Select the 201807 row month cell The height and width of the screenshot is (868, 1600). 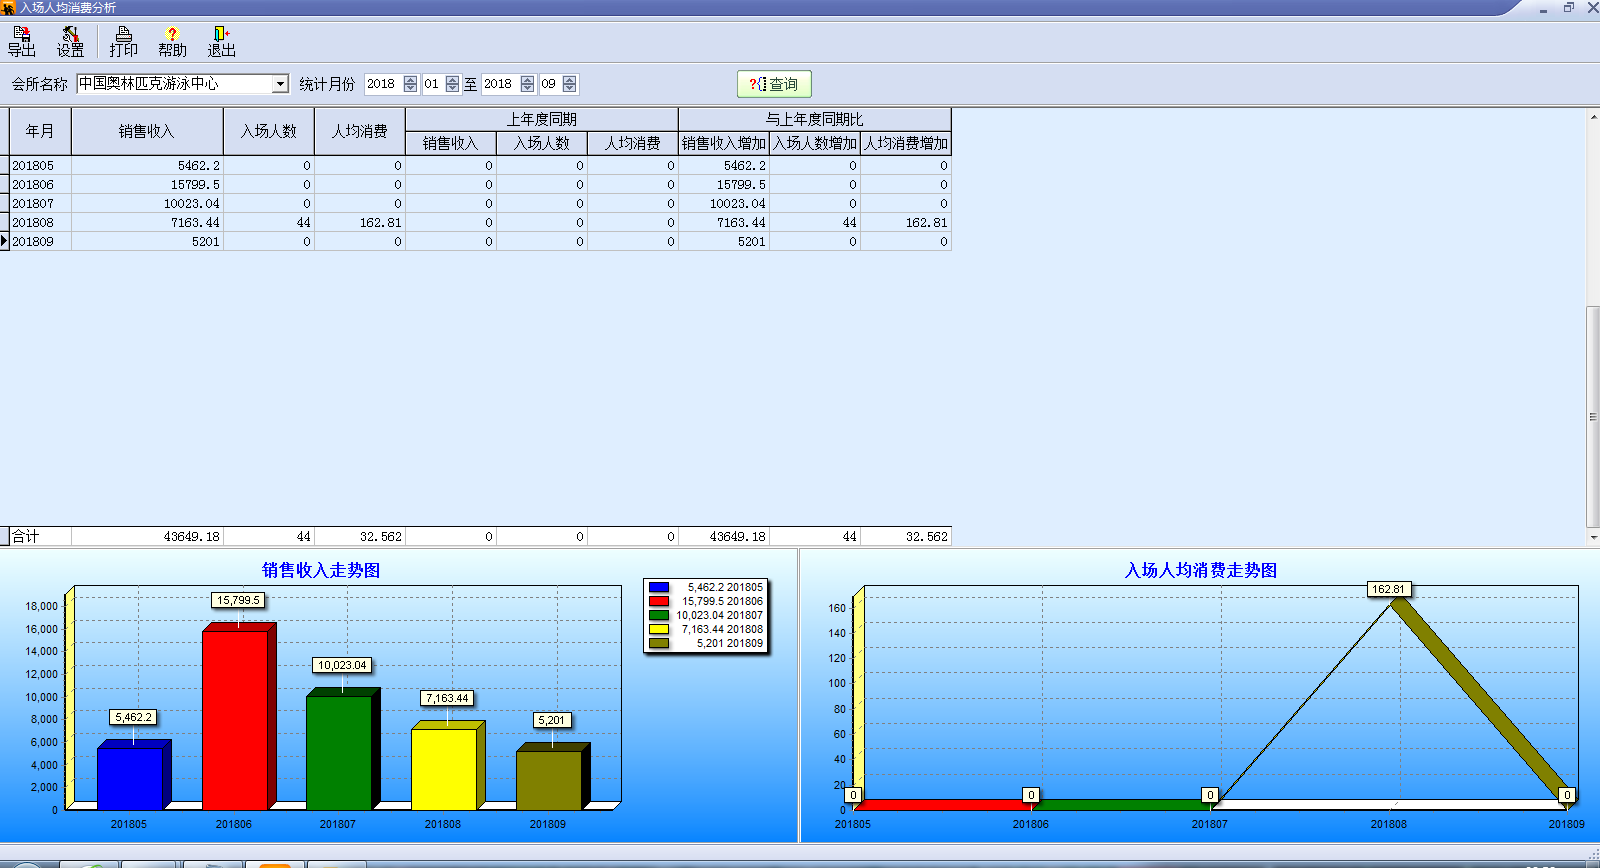pyautogui.click(x=40, y=204)
